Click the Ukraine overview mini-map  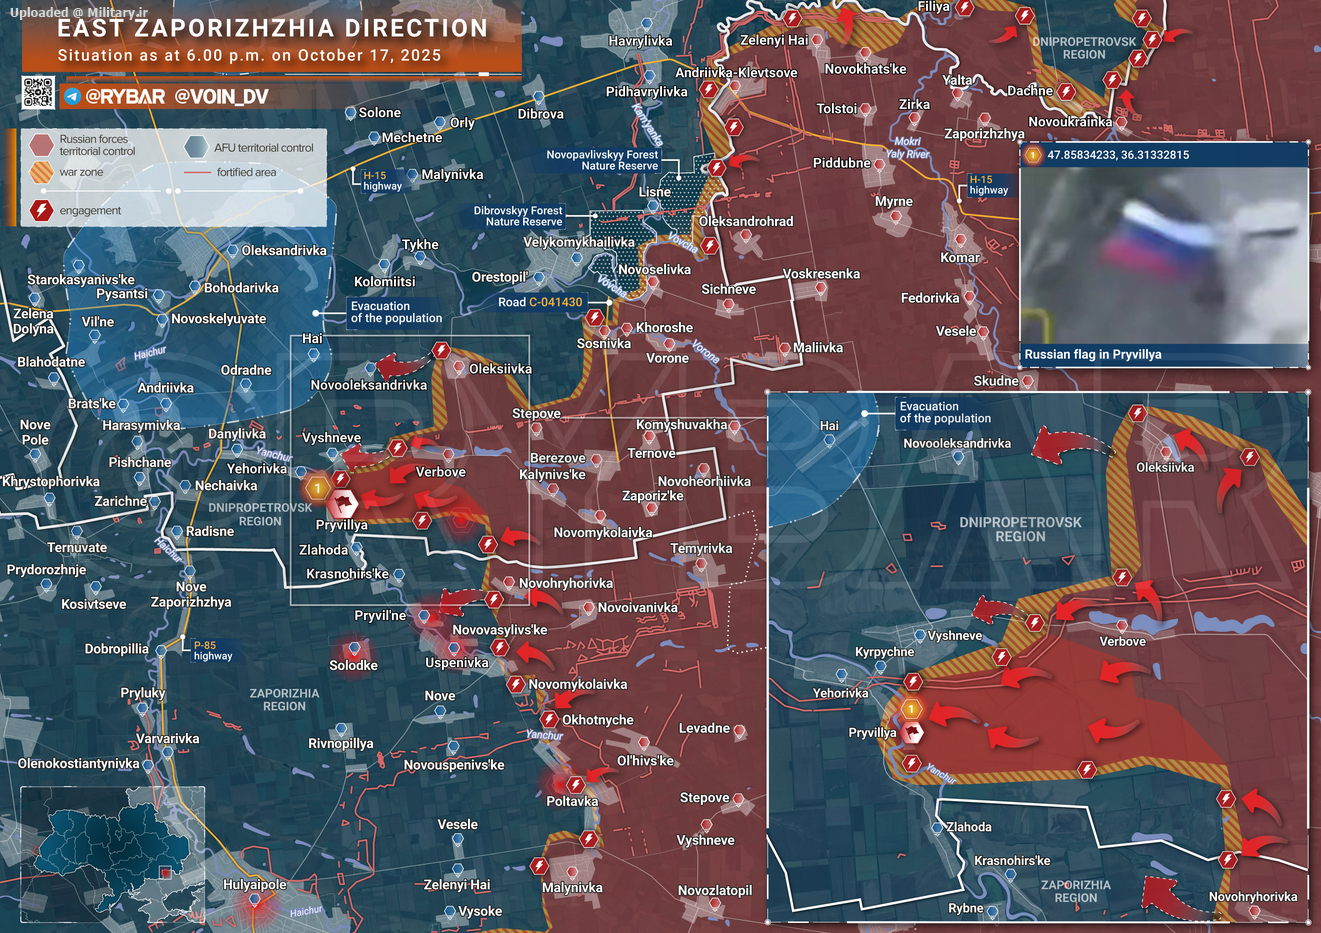tap(112, 853)
